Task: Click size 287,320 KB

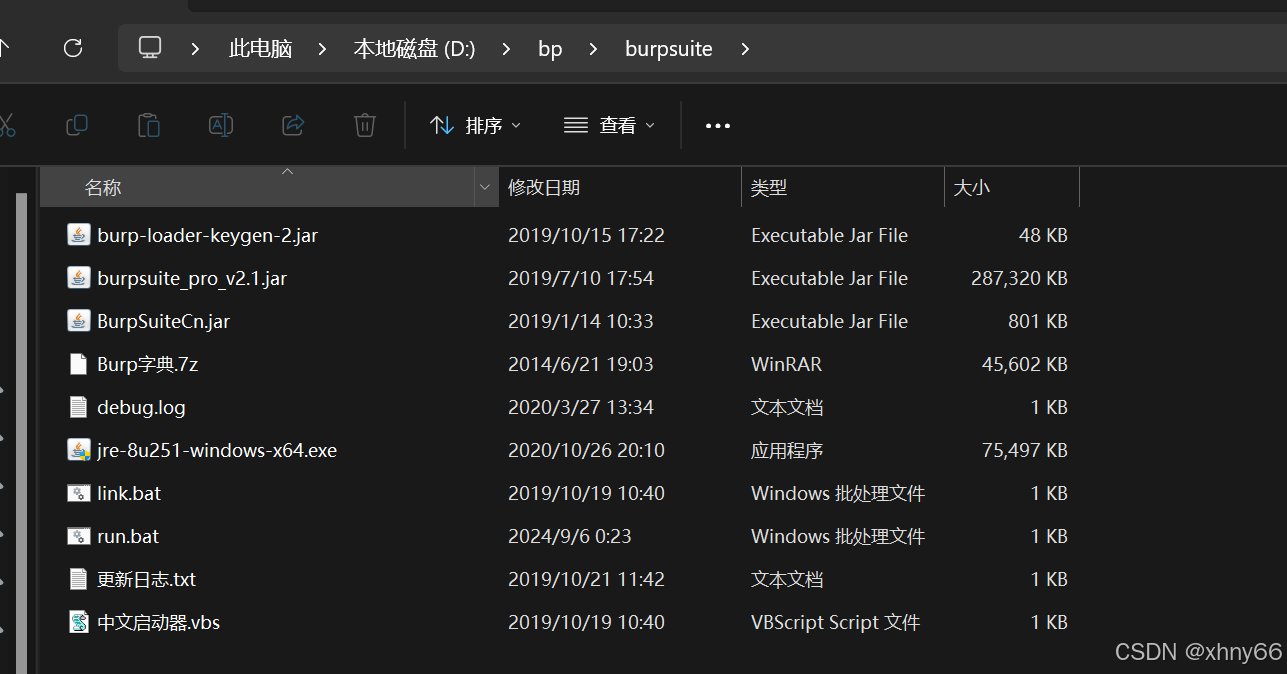Action: tap(1019, 278)
